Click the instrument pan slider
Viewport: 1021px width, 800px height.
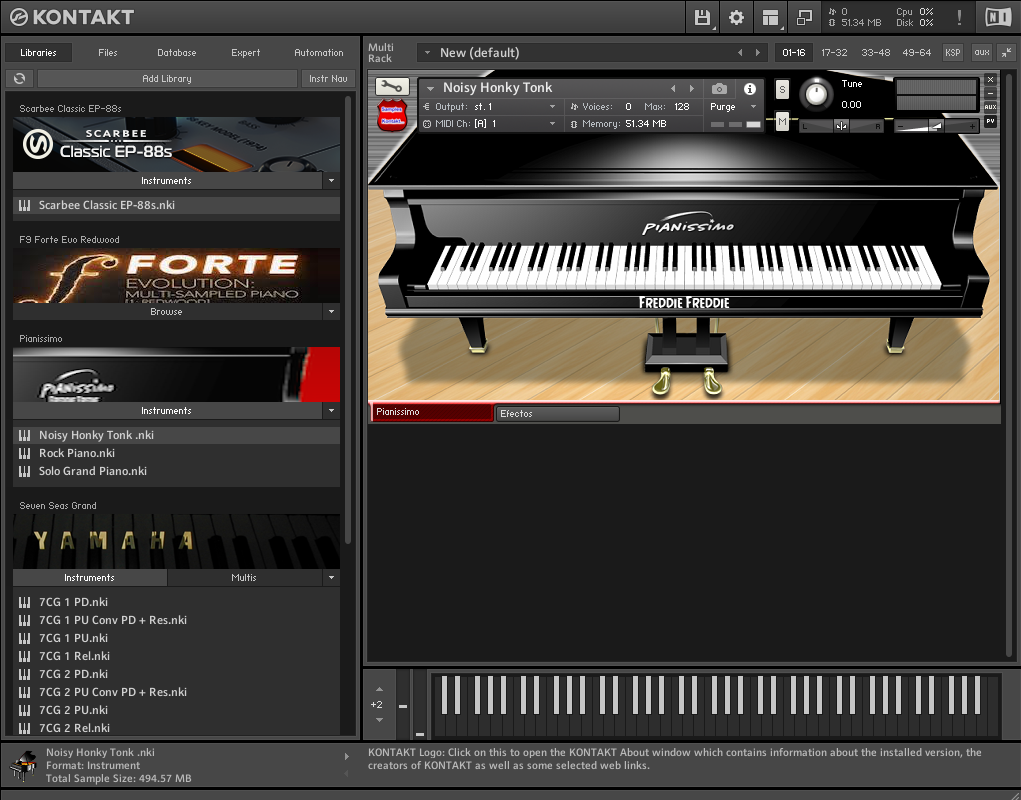(x=841, y=126)
